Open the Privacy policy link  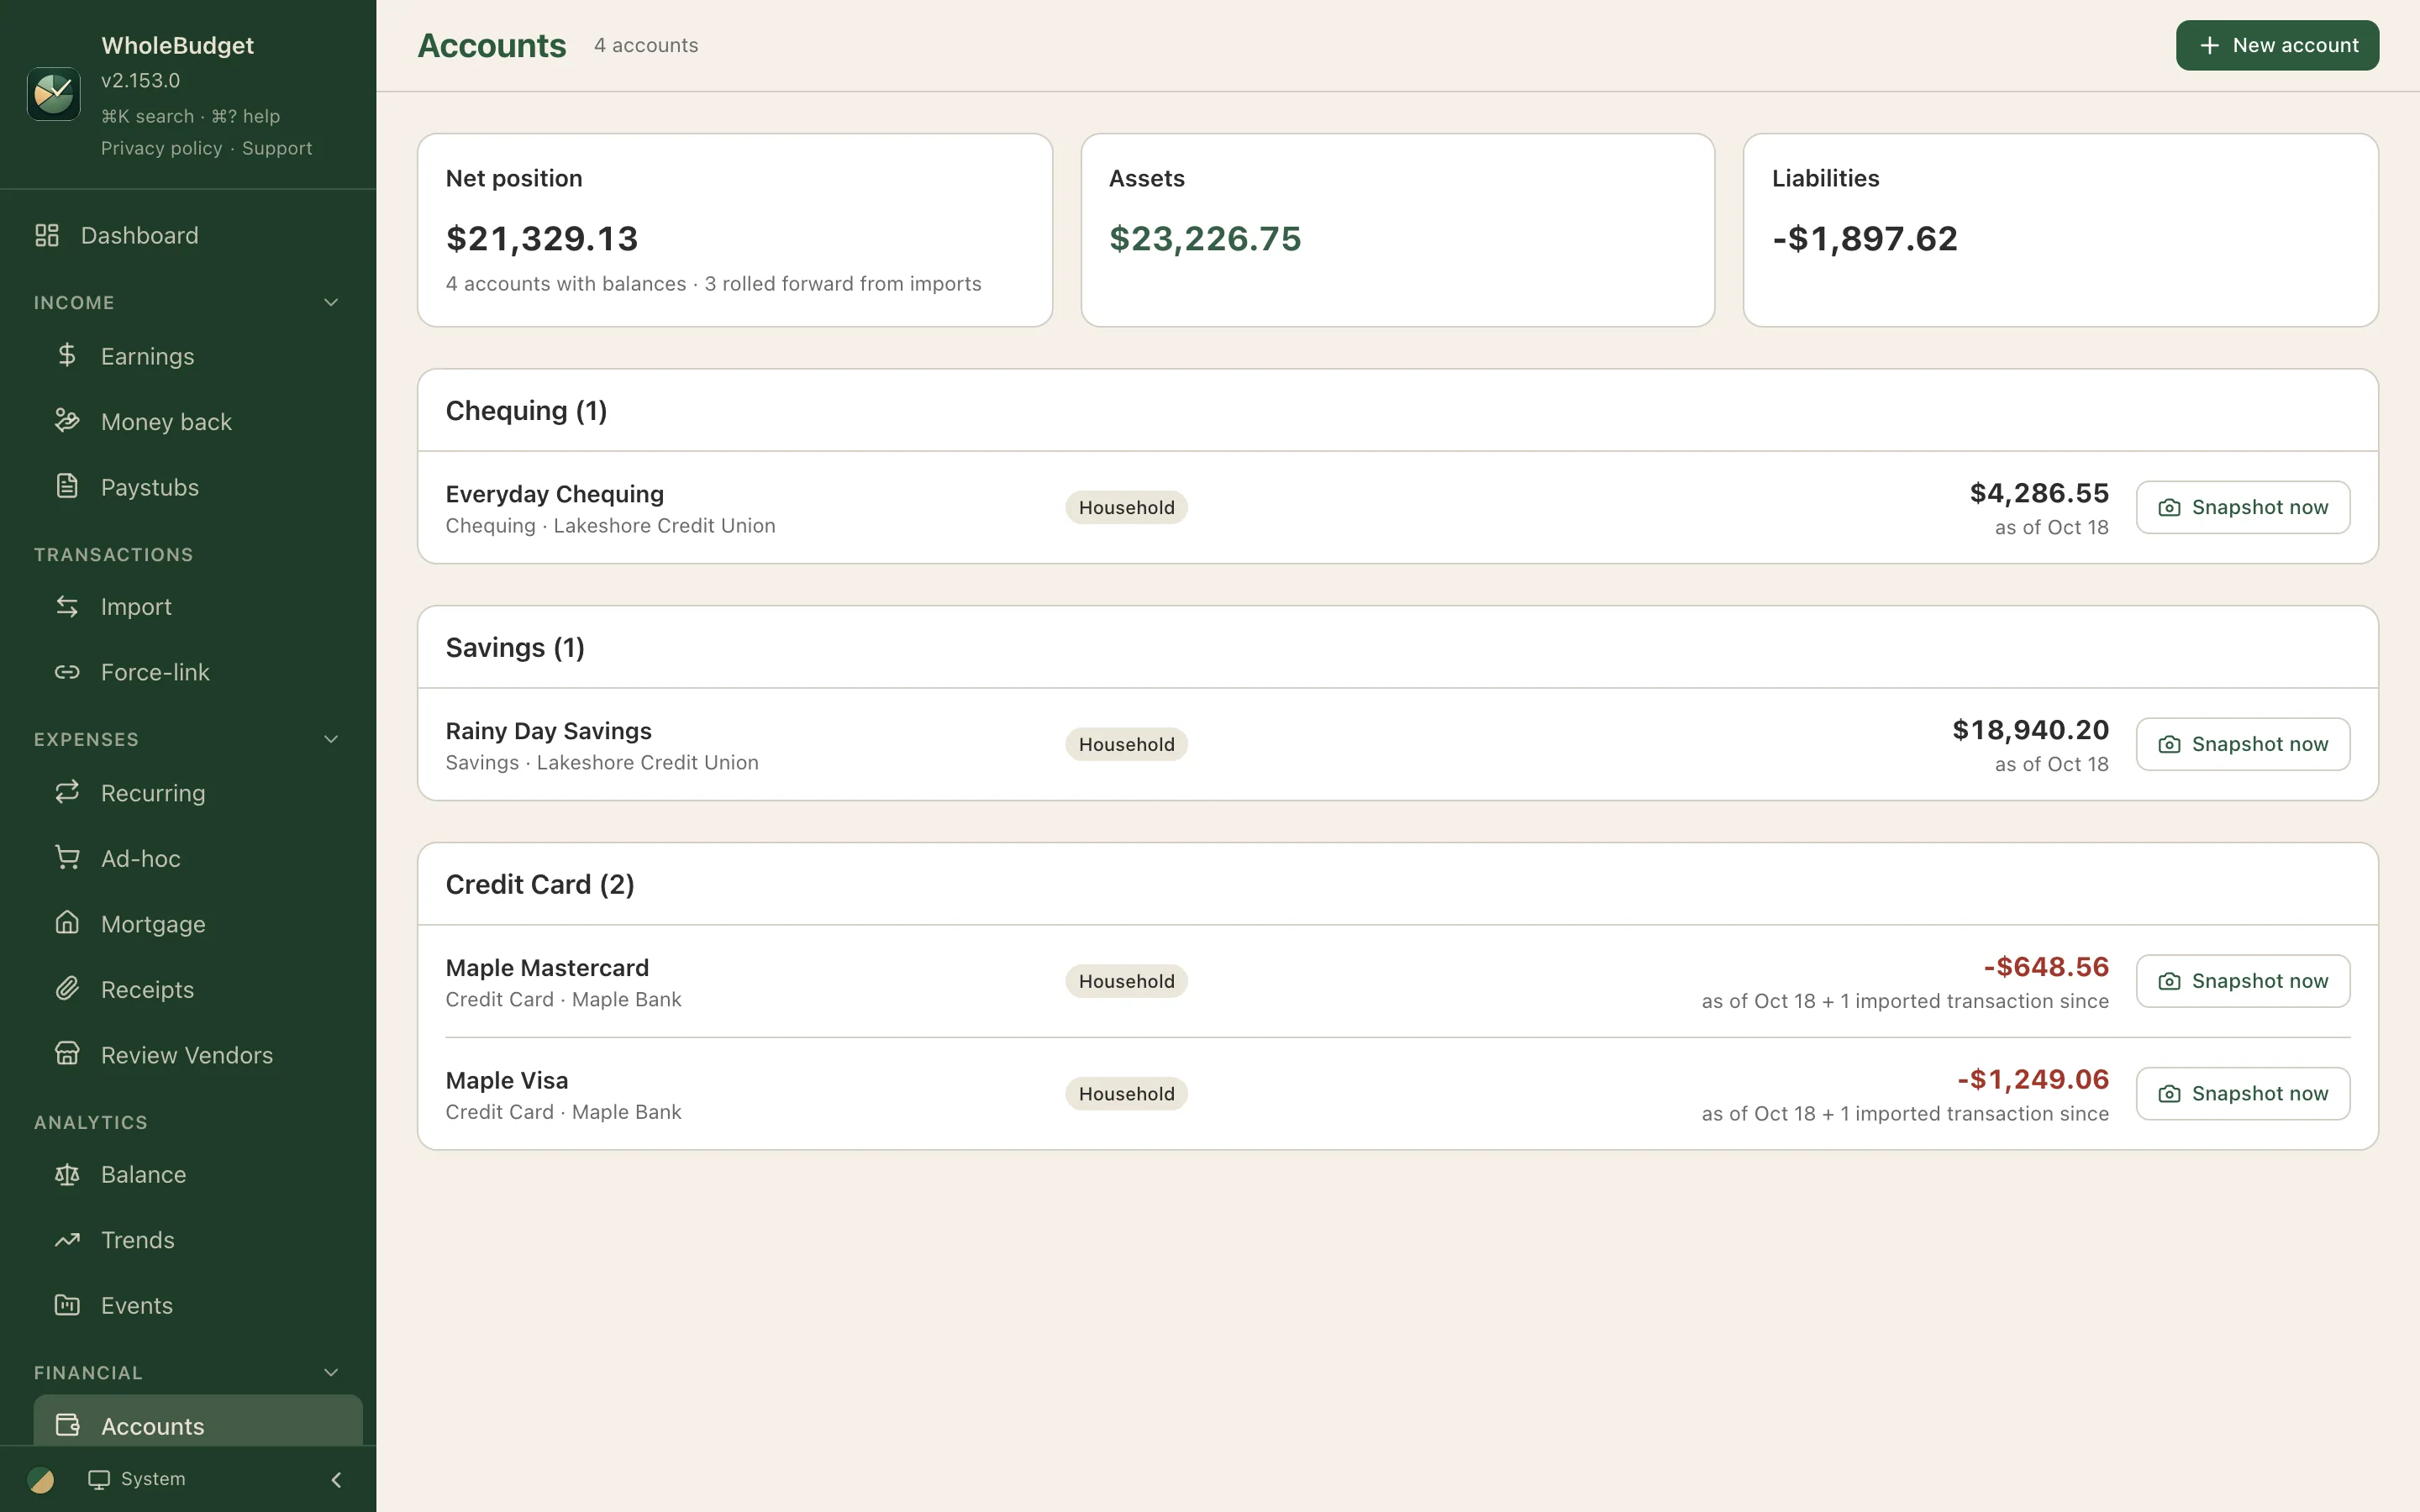coord(161,148)
